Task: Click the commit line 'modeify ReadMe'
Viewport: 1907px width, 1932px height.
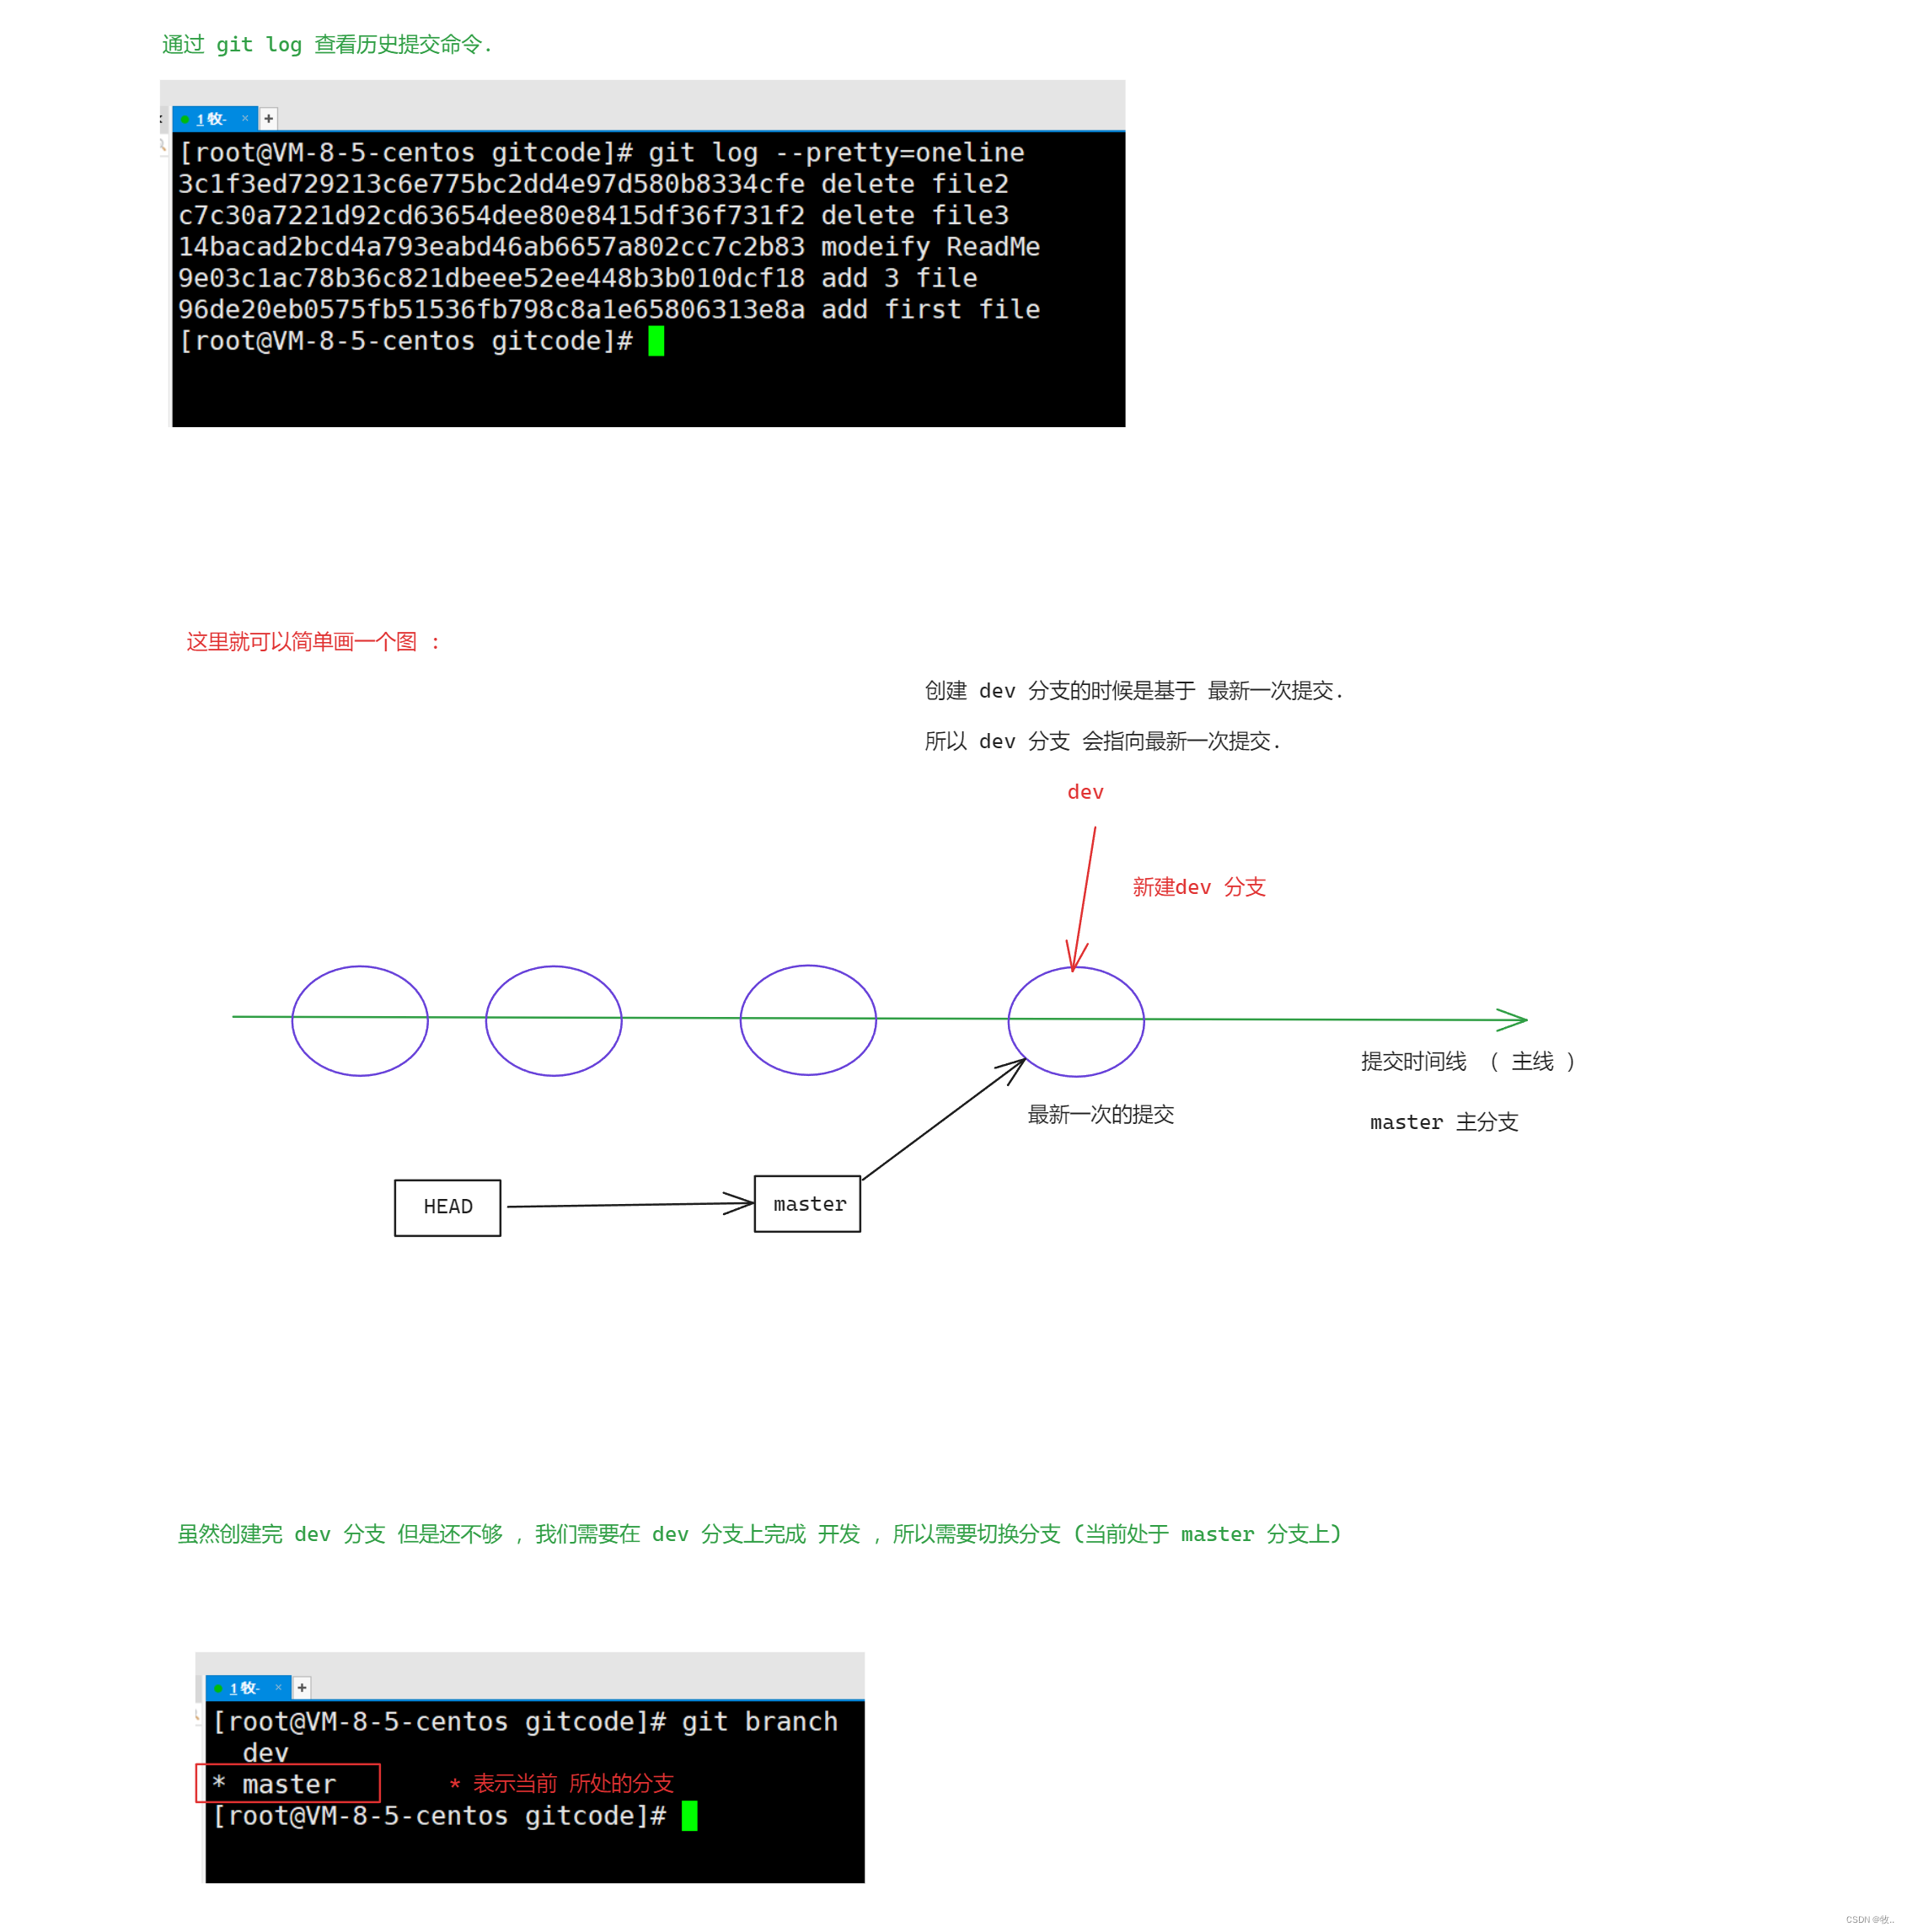Action: click(x=608, y=247)
